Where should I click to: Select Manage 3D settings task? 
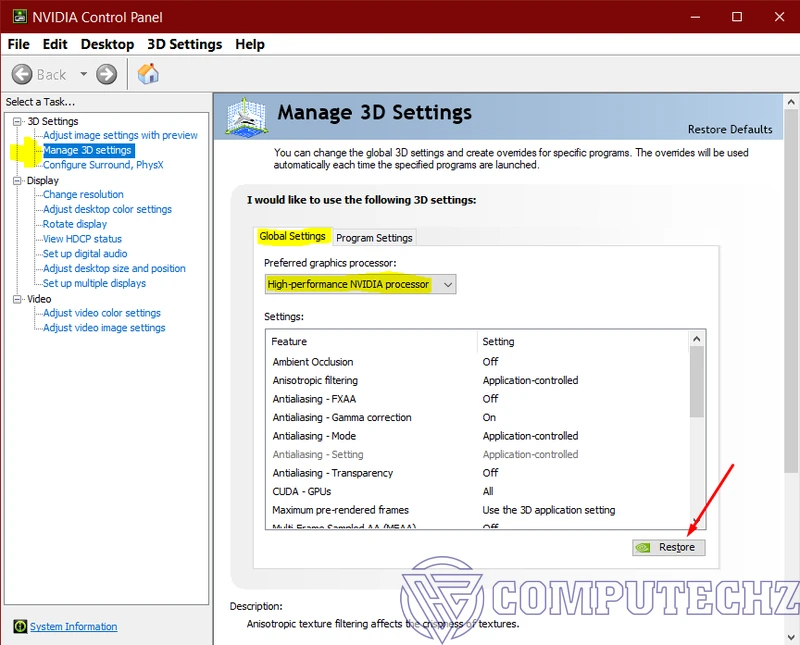[x=88, y=150]
